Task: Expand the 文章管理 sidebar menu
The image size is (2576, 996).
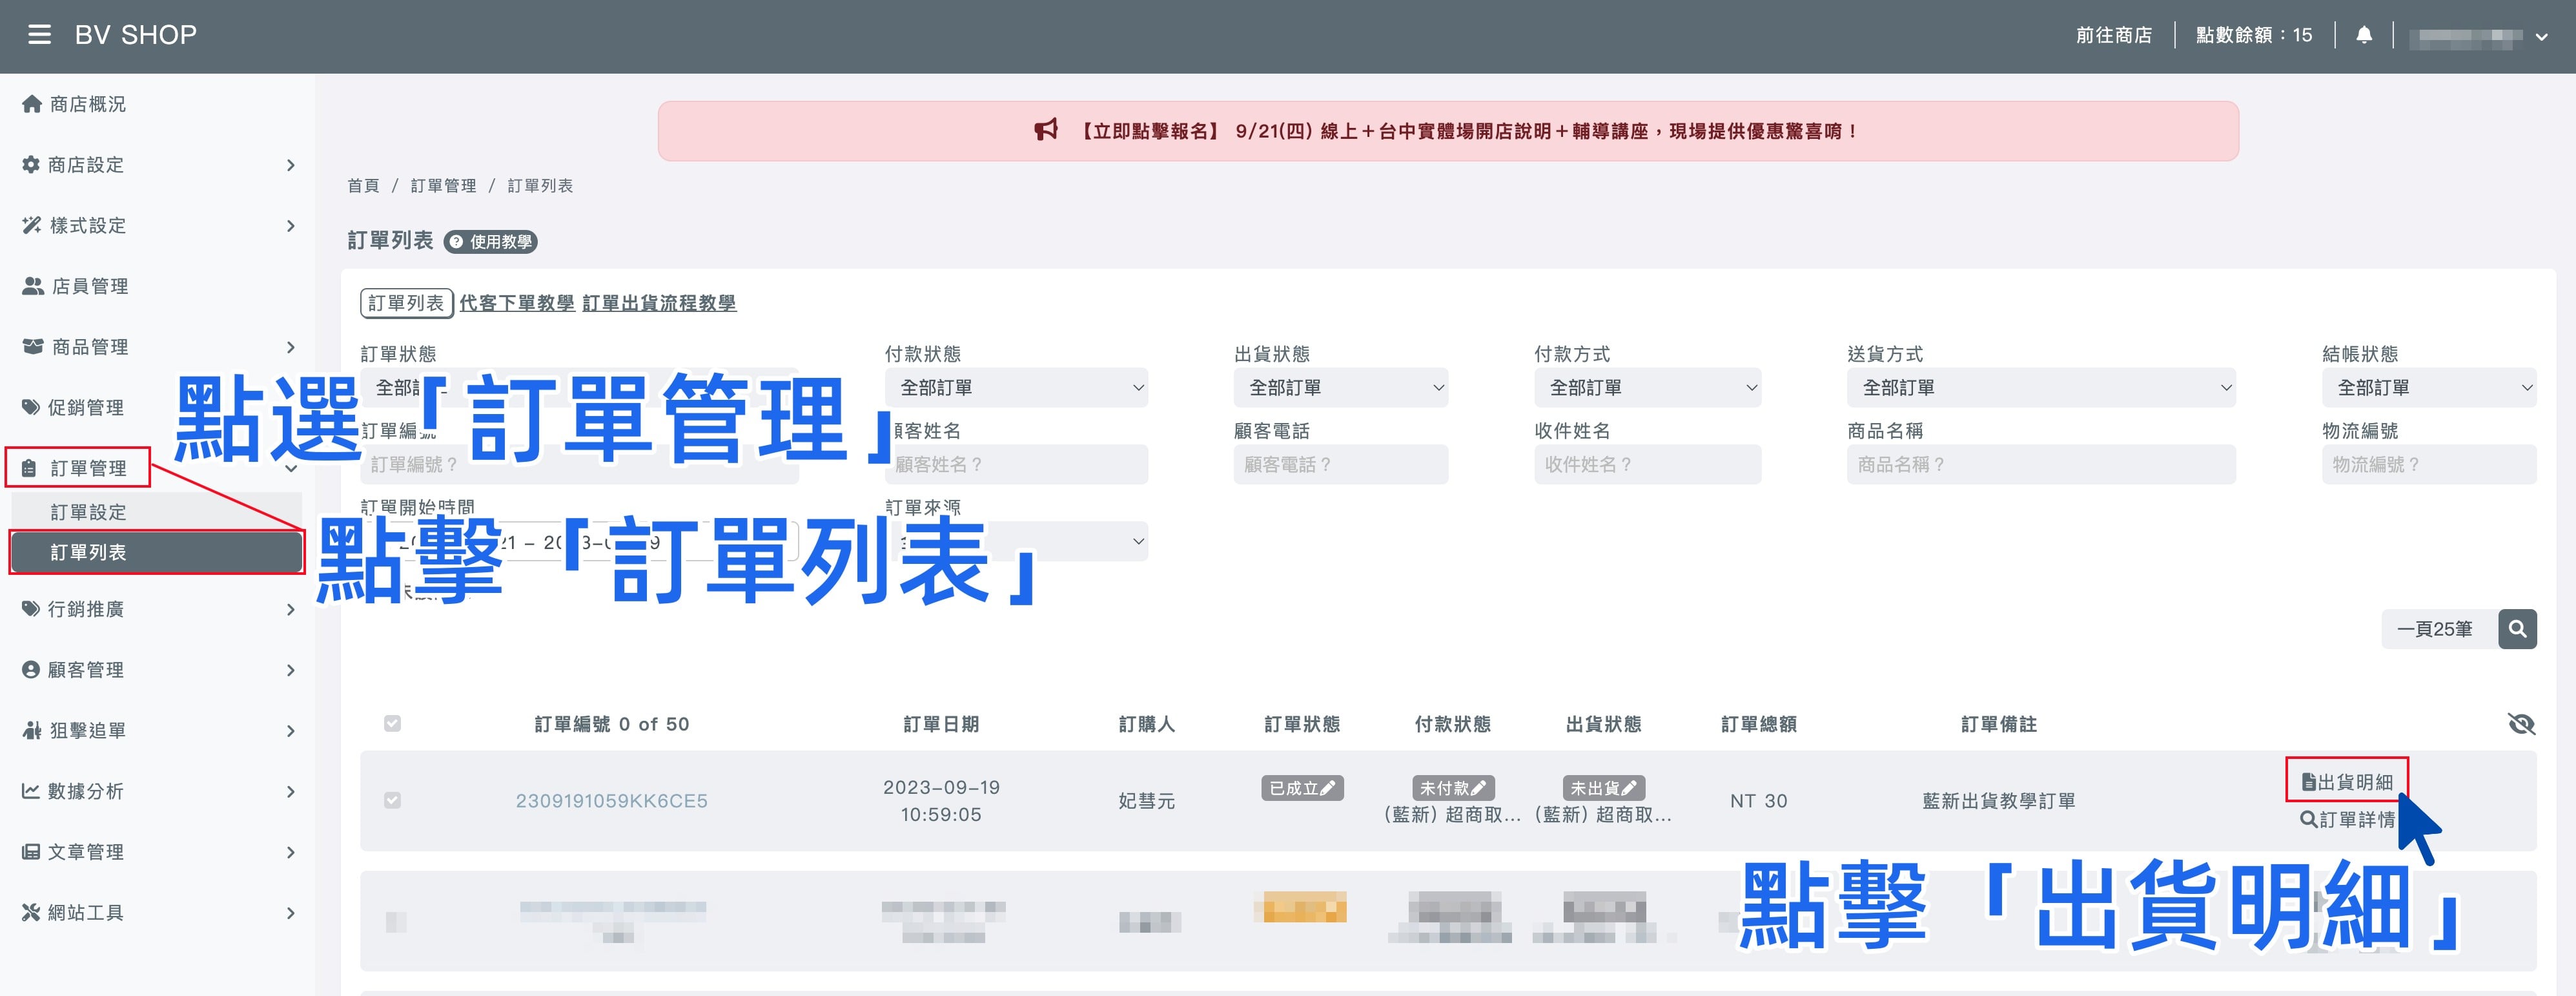Action: [x=158, y=852]
